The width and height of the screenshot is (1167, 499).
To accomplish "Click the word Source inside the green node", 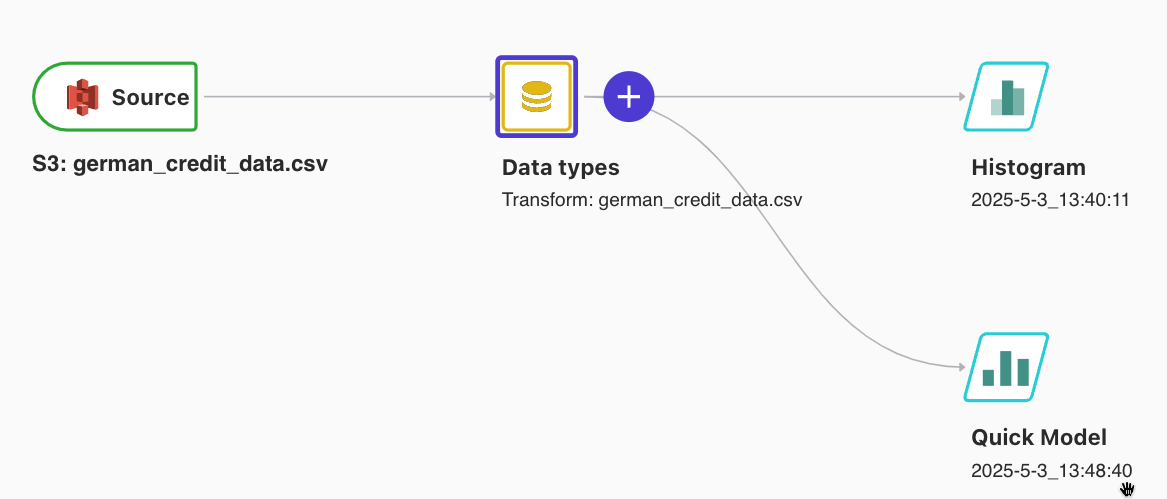I will pyautogui.click(x=150, y=98).
